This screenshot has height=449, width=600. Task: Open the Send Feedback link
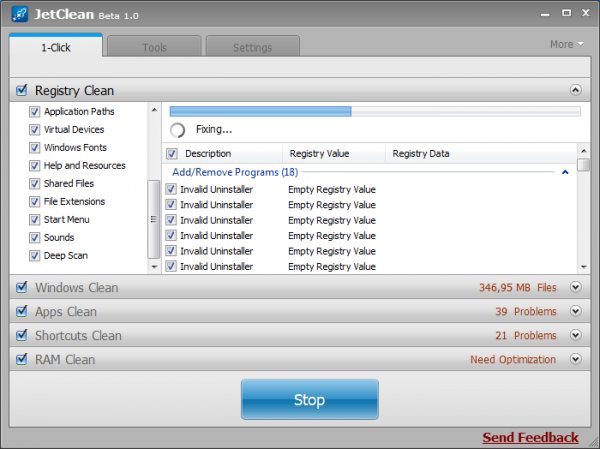point(530,437)
